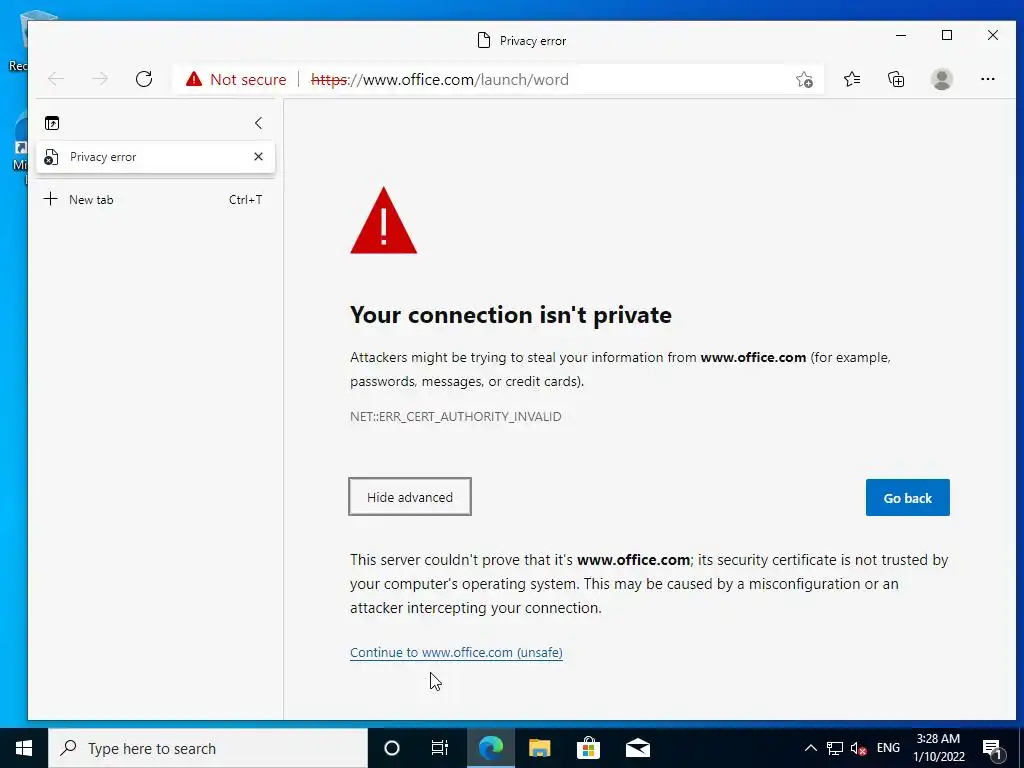Click the Go back button
This screenshot has height=768, width=1024.
click(907, 498)
